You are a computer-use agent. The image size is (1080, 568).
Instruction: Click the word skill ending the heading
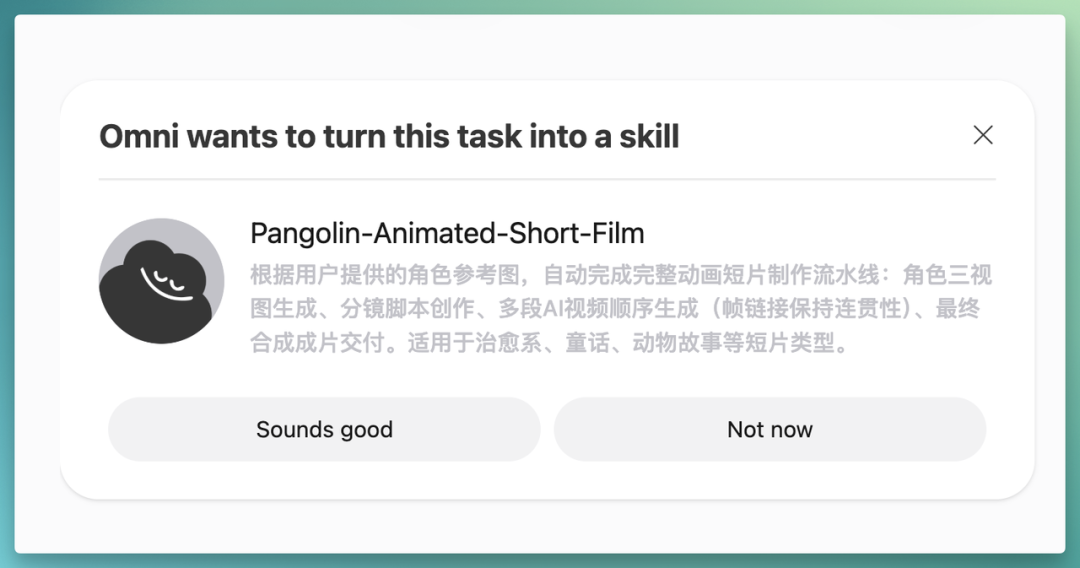650,136
